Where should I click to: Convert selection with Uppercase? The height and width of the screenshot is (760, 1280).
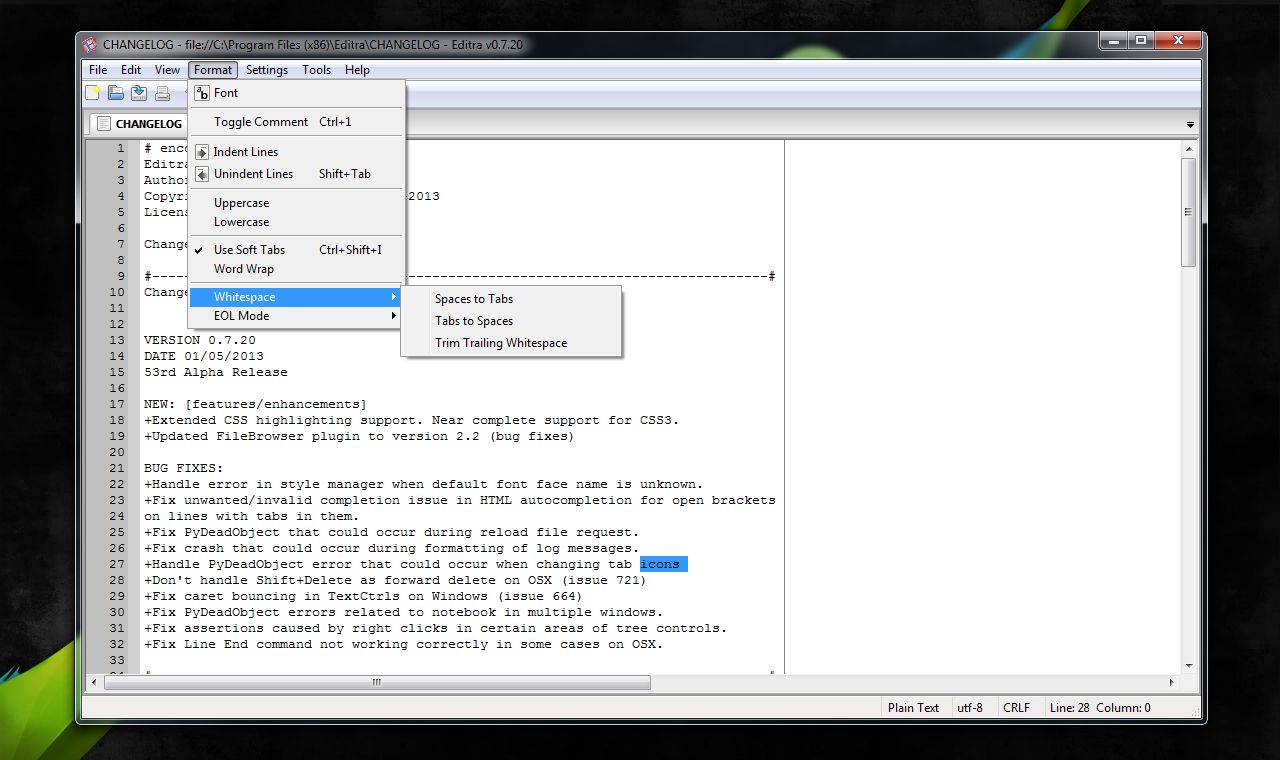(x=297, y=203)
